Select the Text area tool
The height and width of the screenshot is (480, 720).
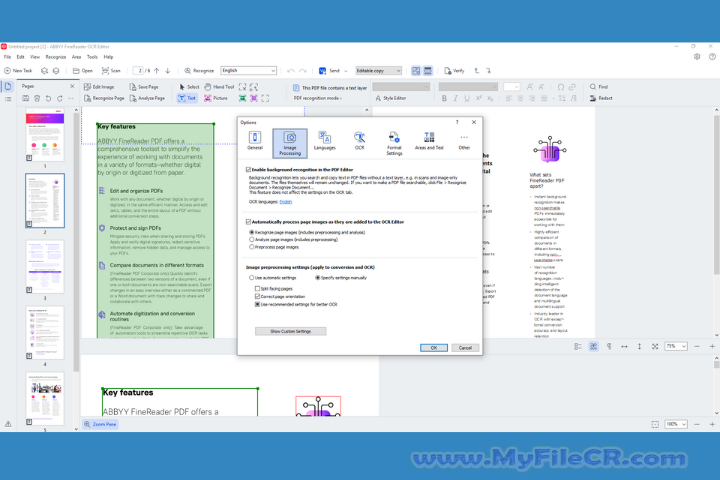(x=187, y=98)
